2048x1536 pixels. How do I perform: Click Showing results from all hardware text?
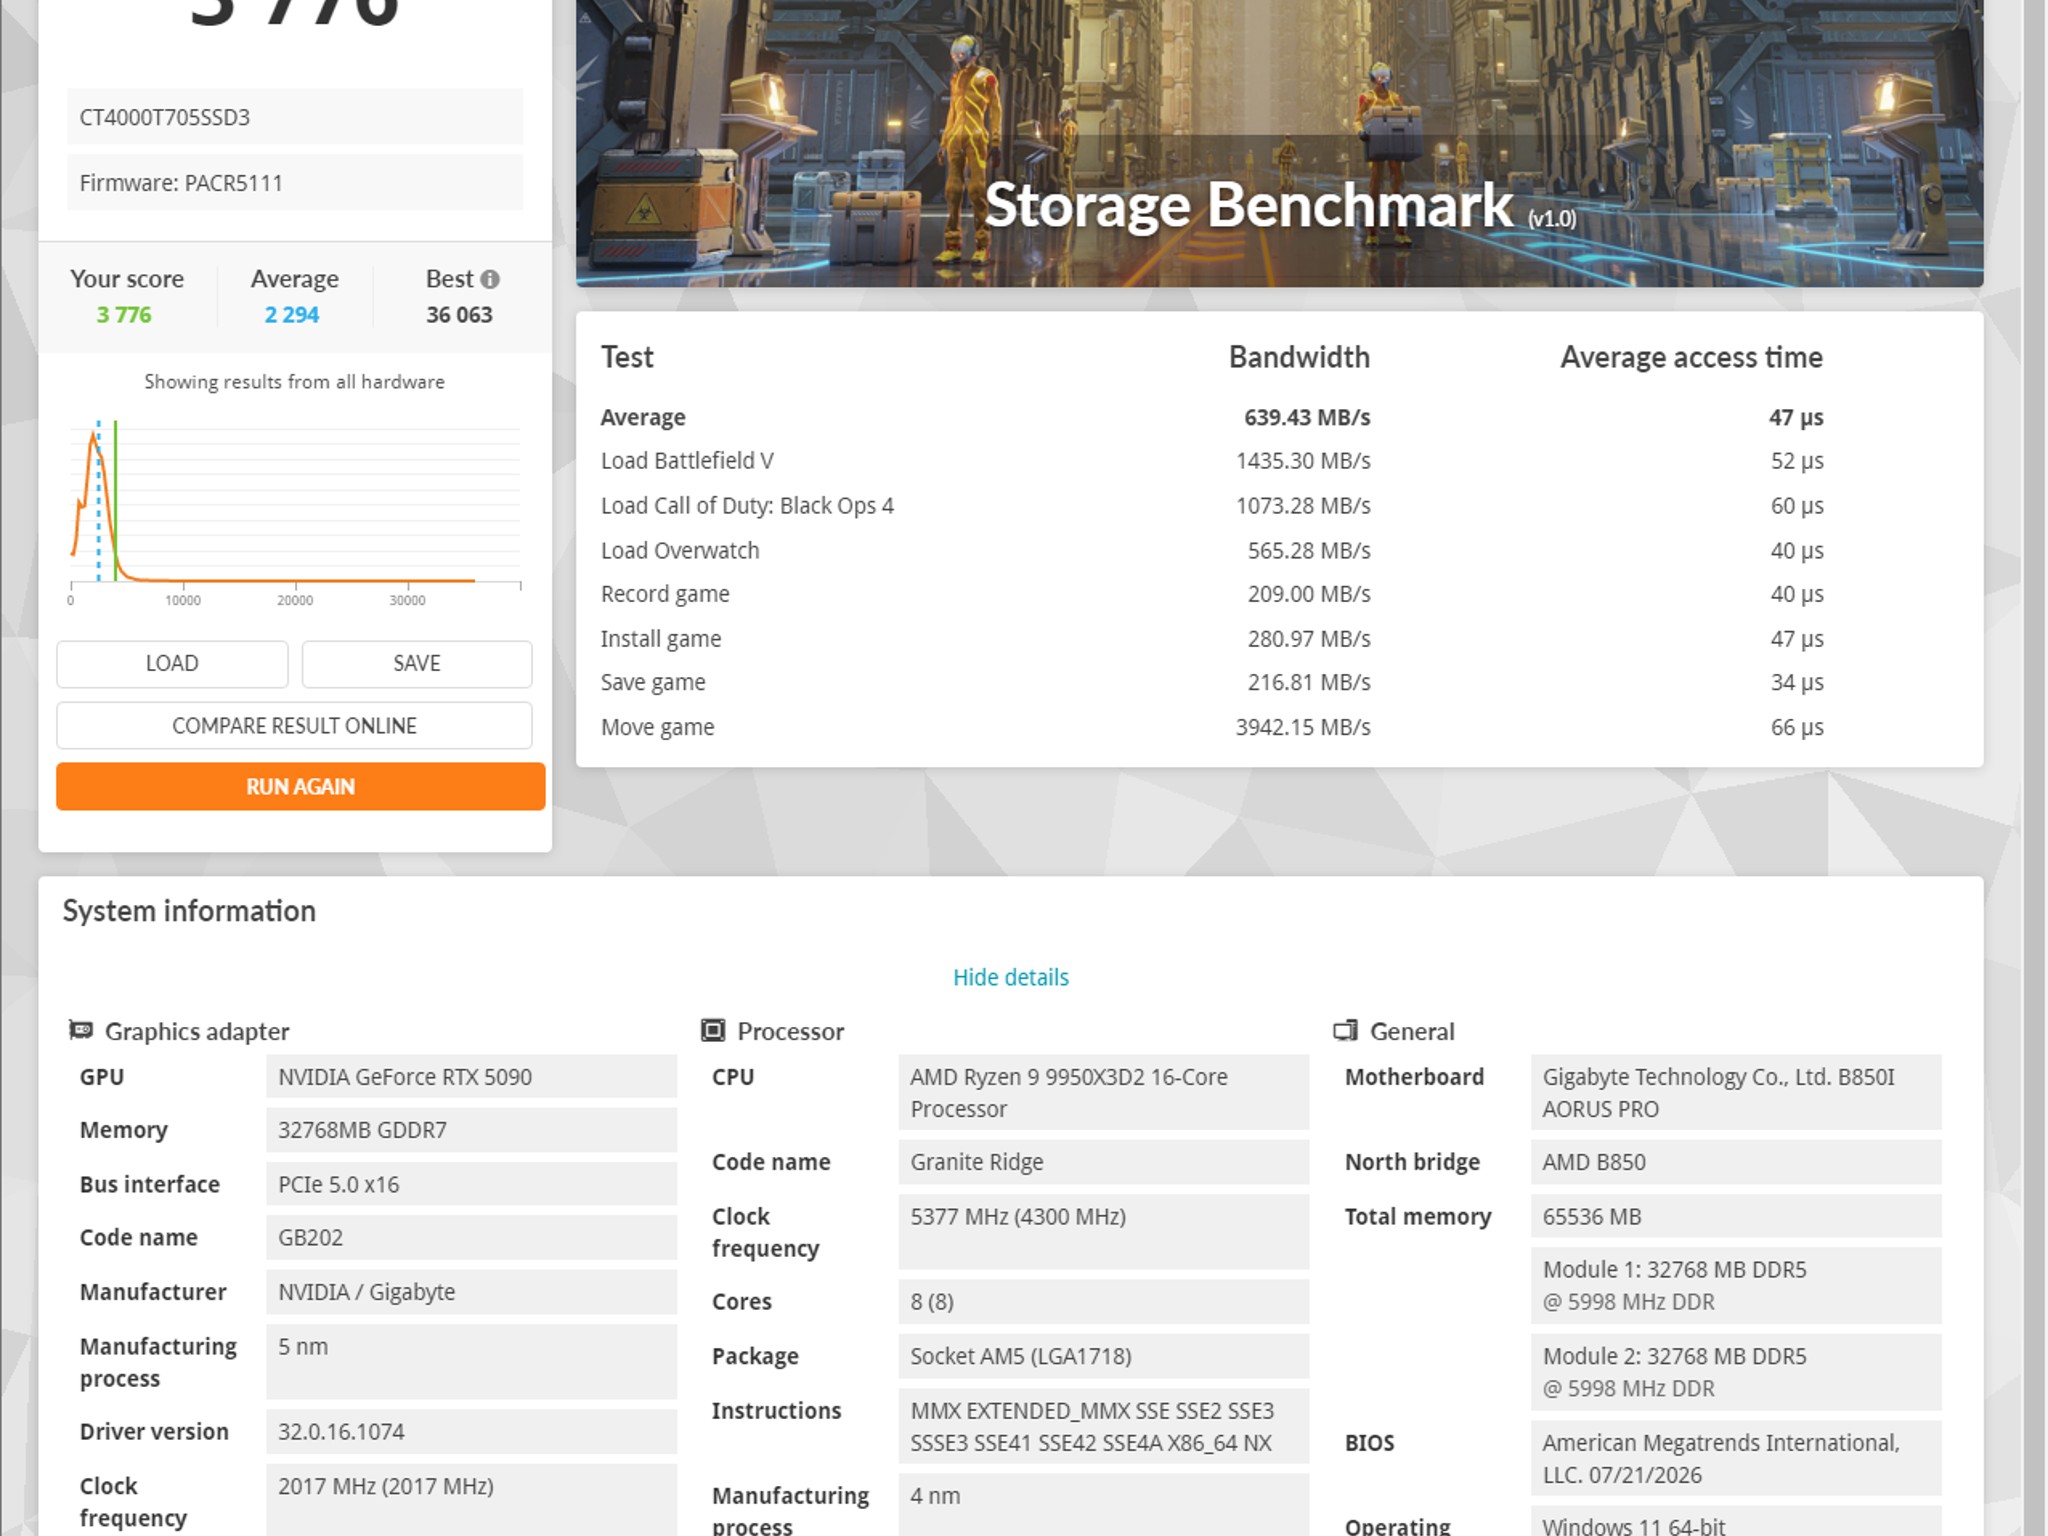pos(294,382)
